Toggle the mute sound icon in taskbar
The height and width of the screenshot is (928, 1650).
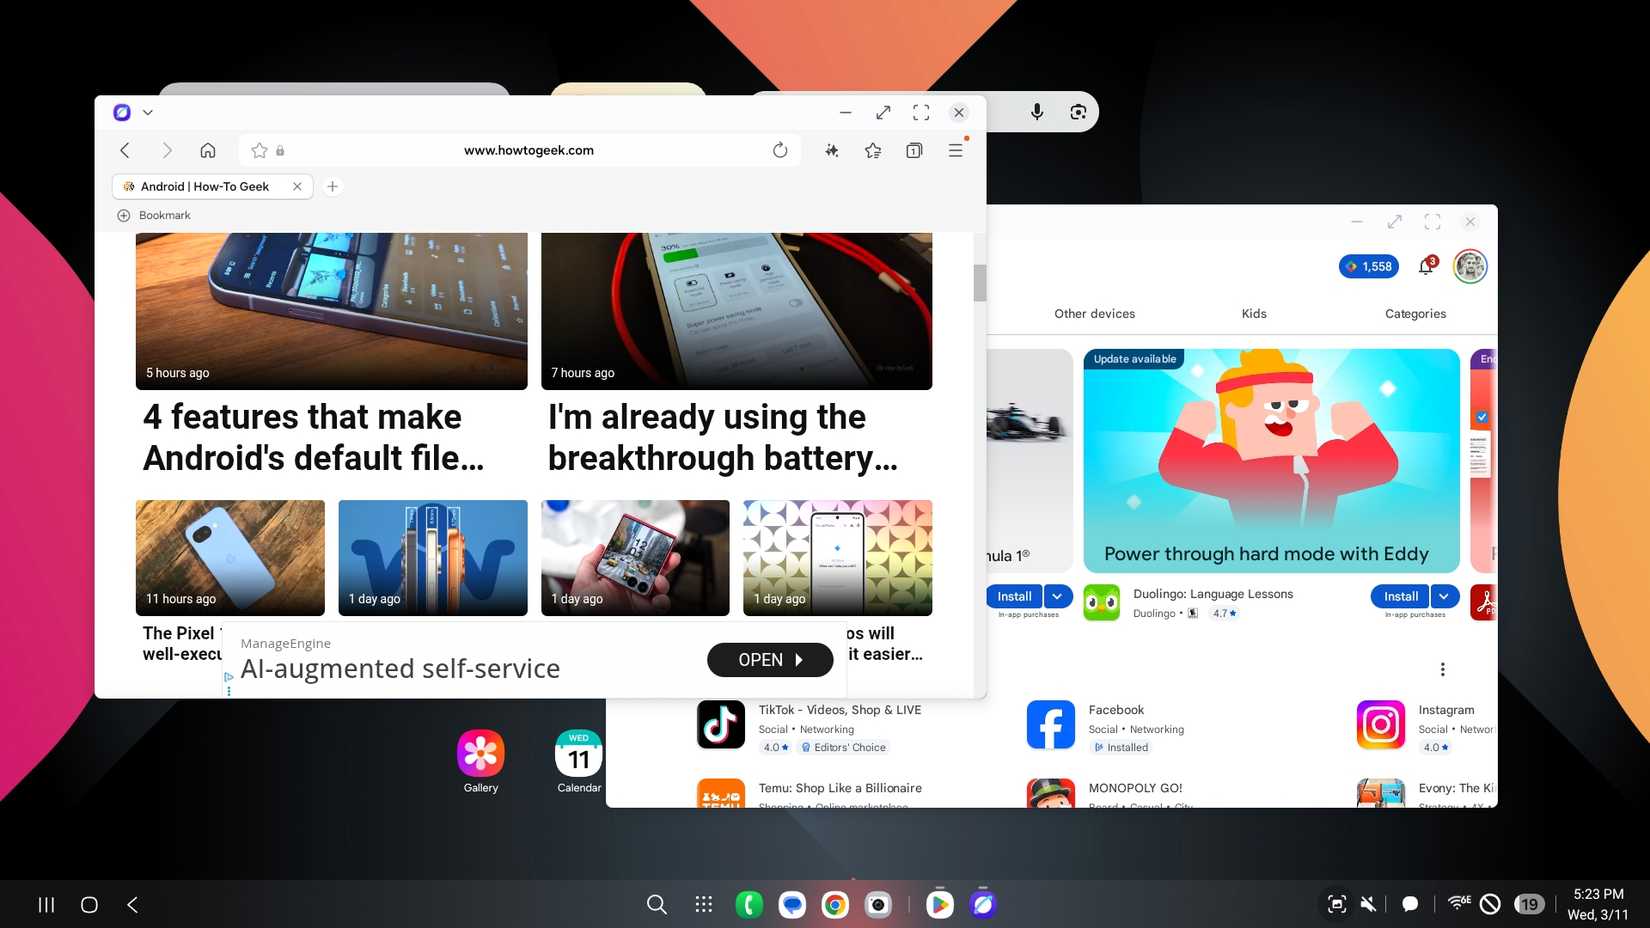point(1368,904)
